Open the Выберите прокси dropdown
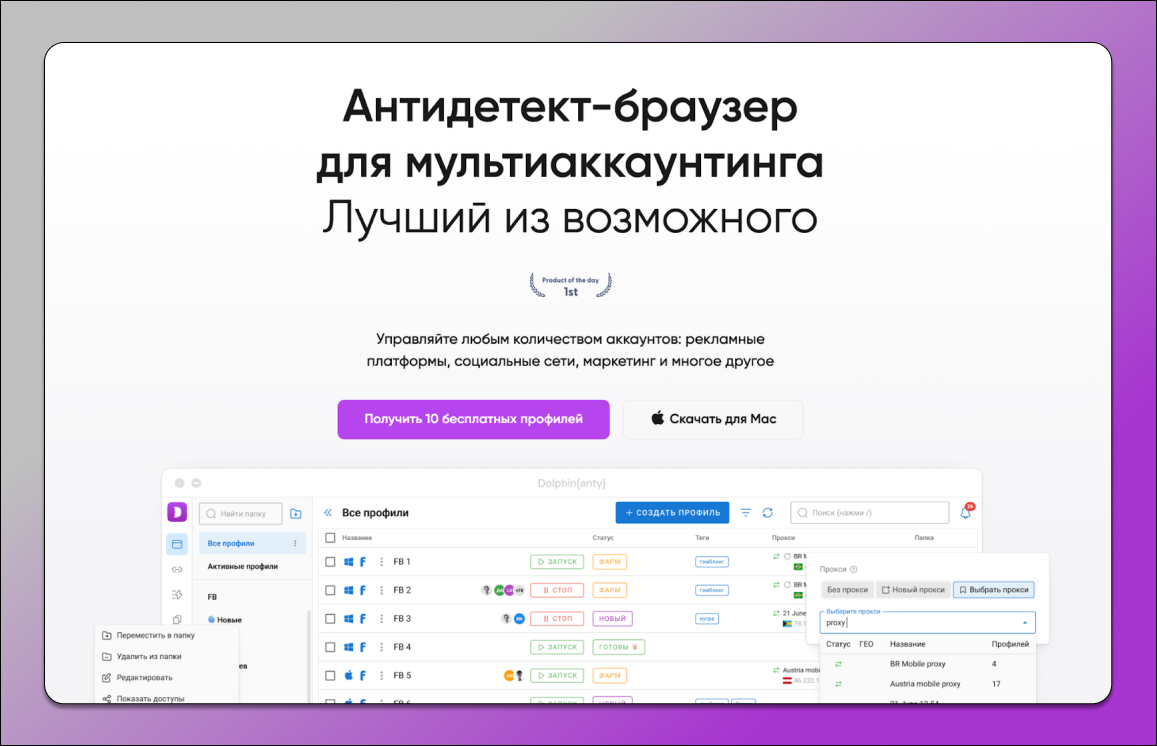1157x746 pixels. point(927,622)
